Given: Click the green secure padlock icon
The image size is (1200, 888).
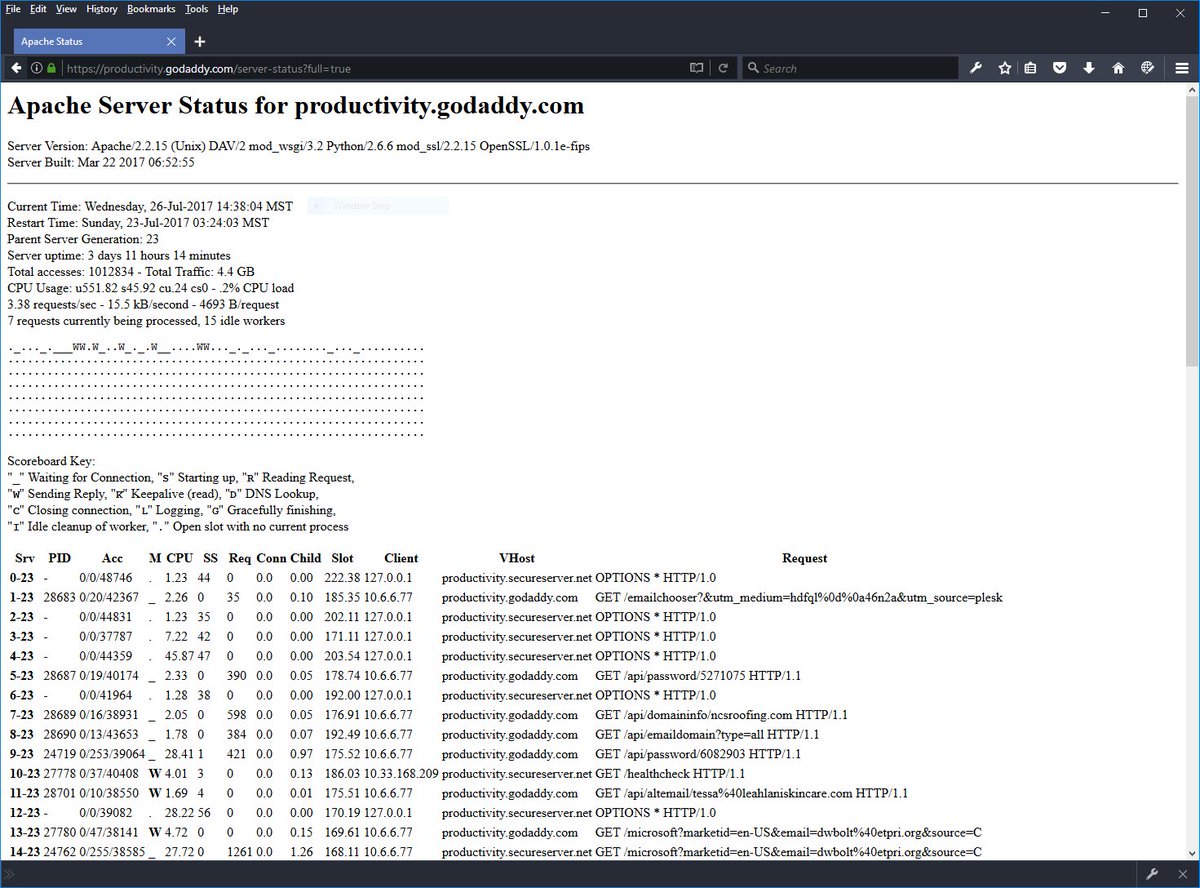Looking at the screenshot, I should pyautogui.click(x=51, y=68).
